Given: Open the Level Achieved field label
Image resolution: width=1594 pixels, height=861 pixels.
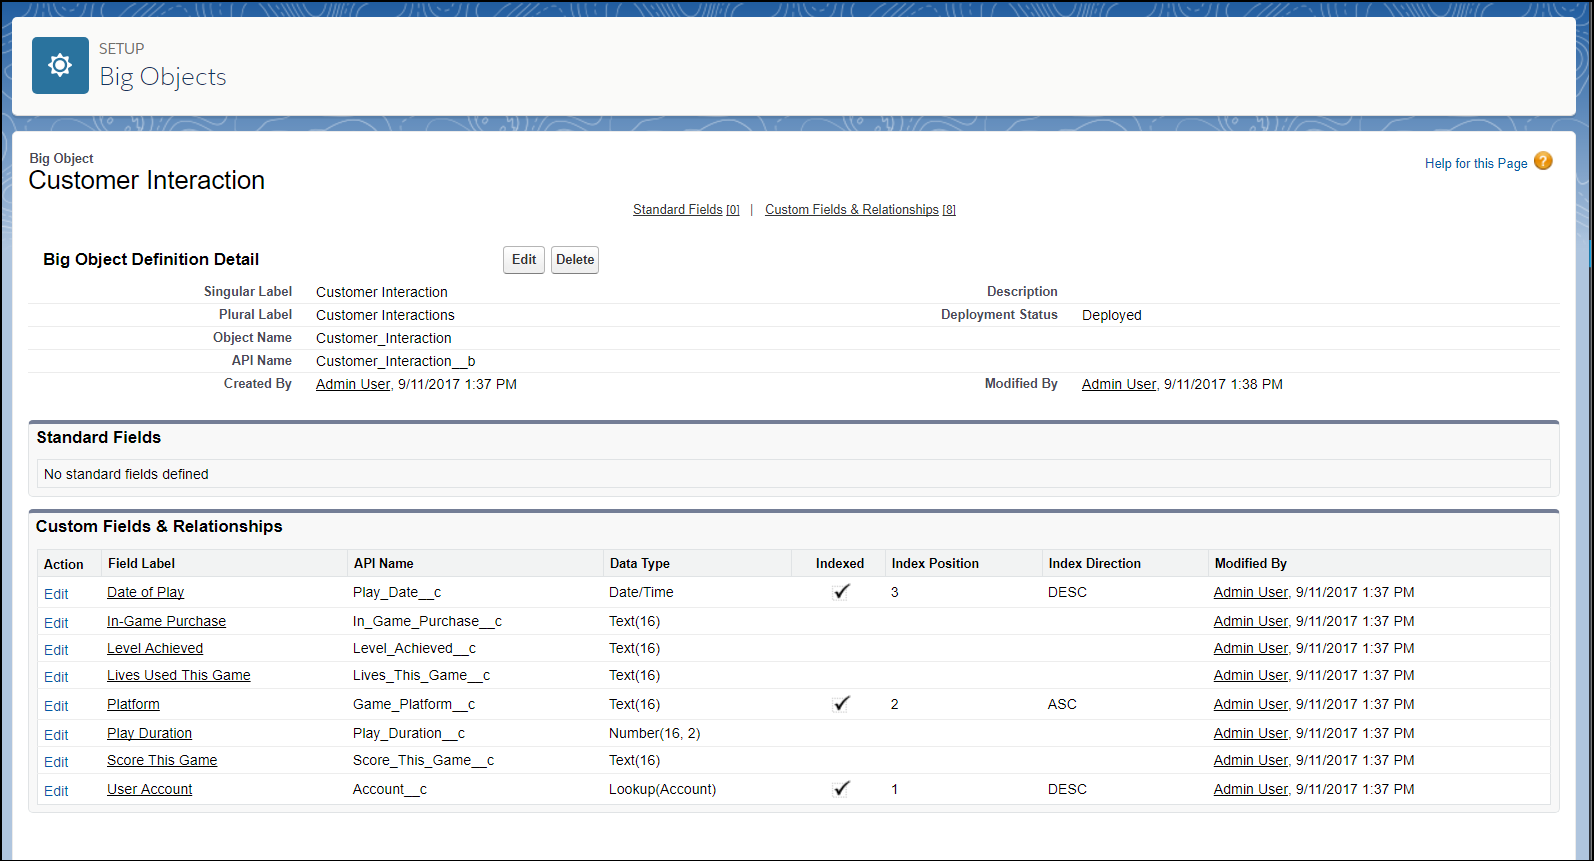Looking at the screenshot, I should (155, 649).
